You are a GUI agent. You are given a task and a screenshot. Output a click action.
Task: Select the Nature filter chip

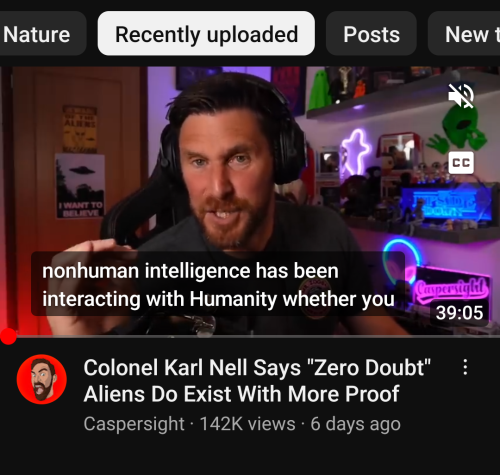[38, 33]
